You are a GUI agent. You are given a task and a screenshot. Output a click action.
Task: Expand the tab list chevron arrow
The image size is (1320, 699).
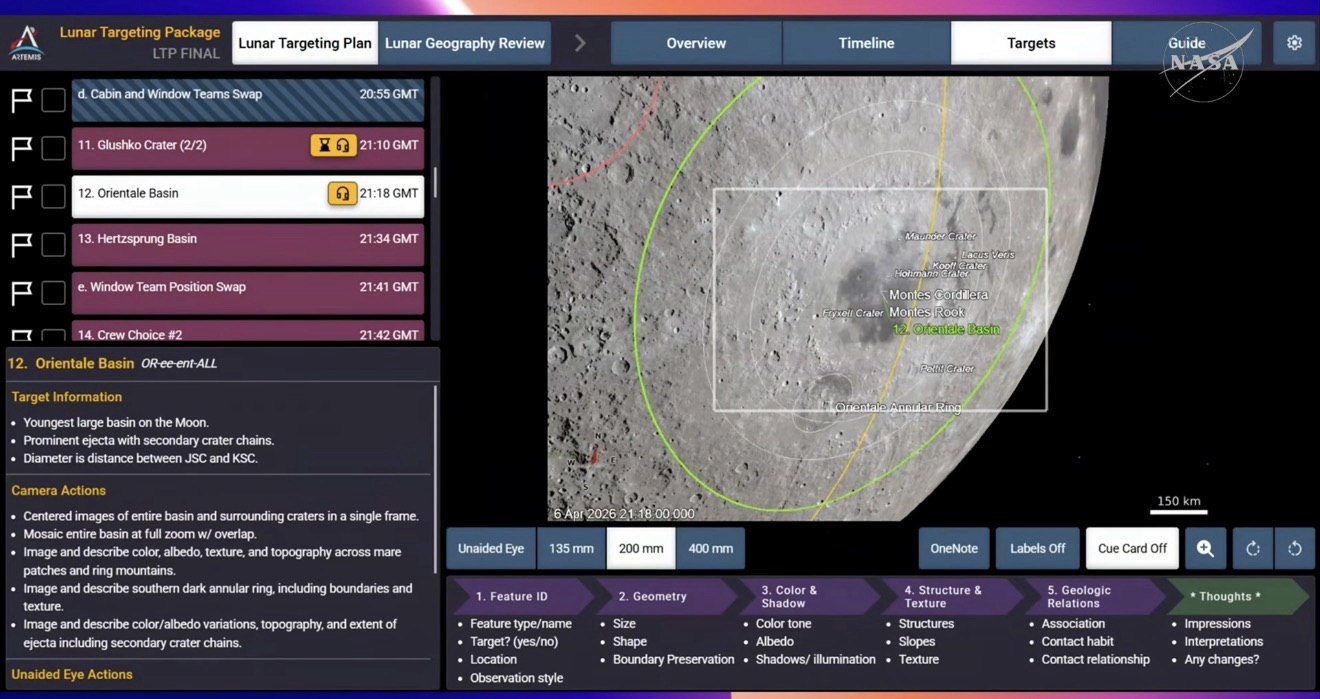(x=580, y=43)
